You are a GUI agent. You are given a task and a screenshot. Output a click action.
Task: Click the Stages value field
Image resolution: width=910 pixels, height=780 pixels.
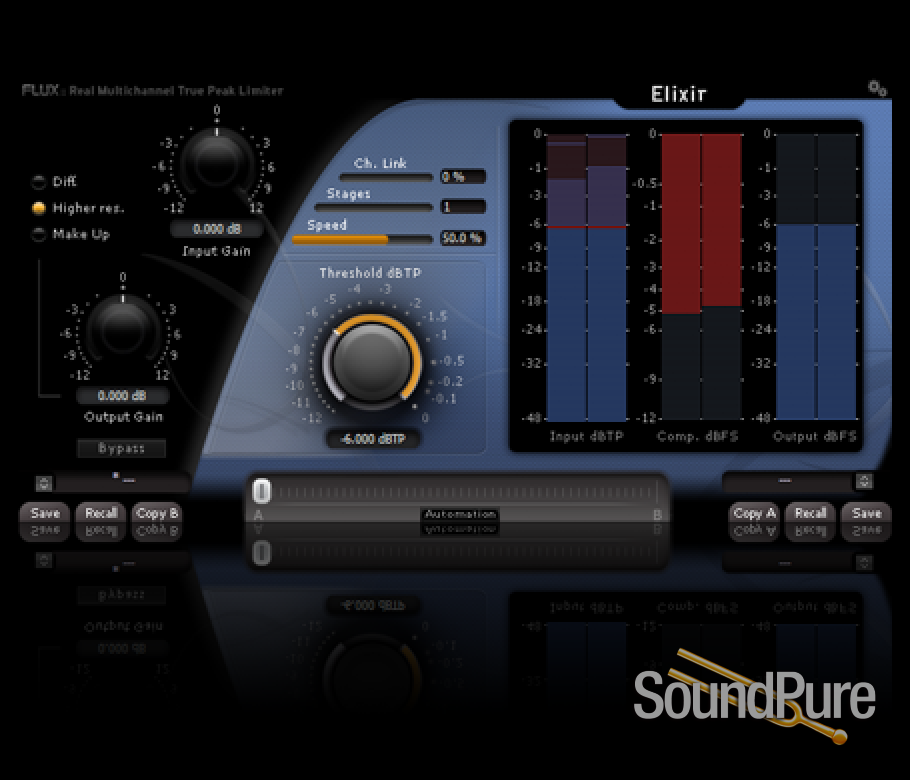click(463, 207)
